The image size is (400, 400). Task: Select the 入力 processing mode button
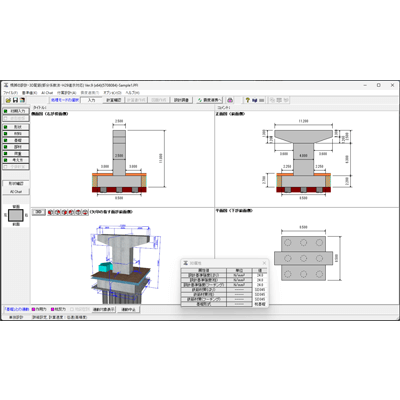[x=91, y=100]
